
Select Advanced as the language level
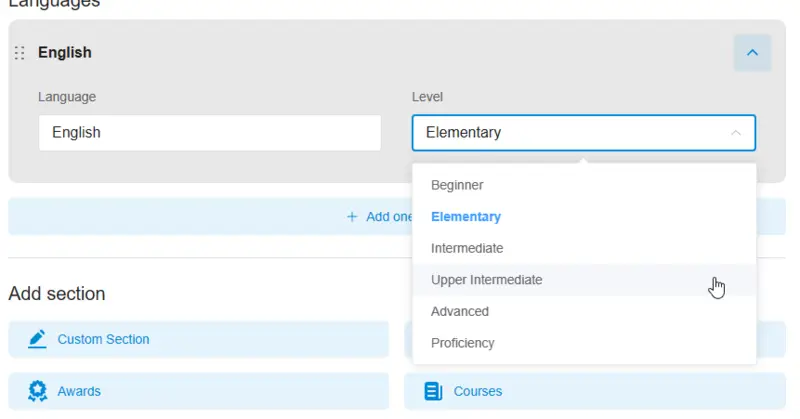pyautogui.click(x=460, y=311)
